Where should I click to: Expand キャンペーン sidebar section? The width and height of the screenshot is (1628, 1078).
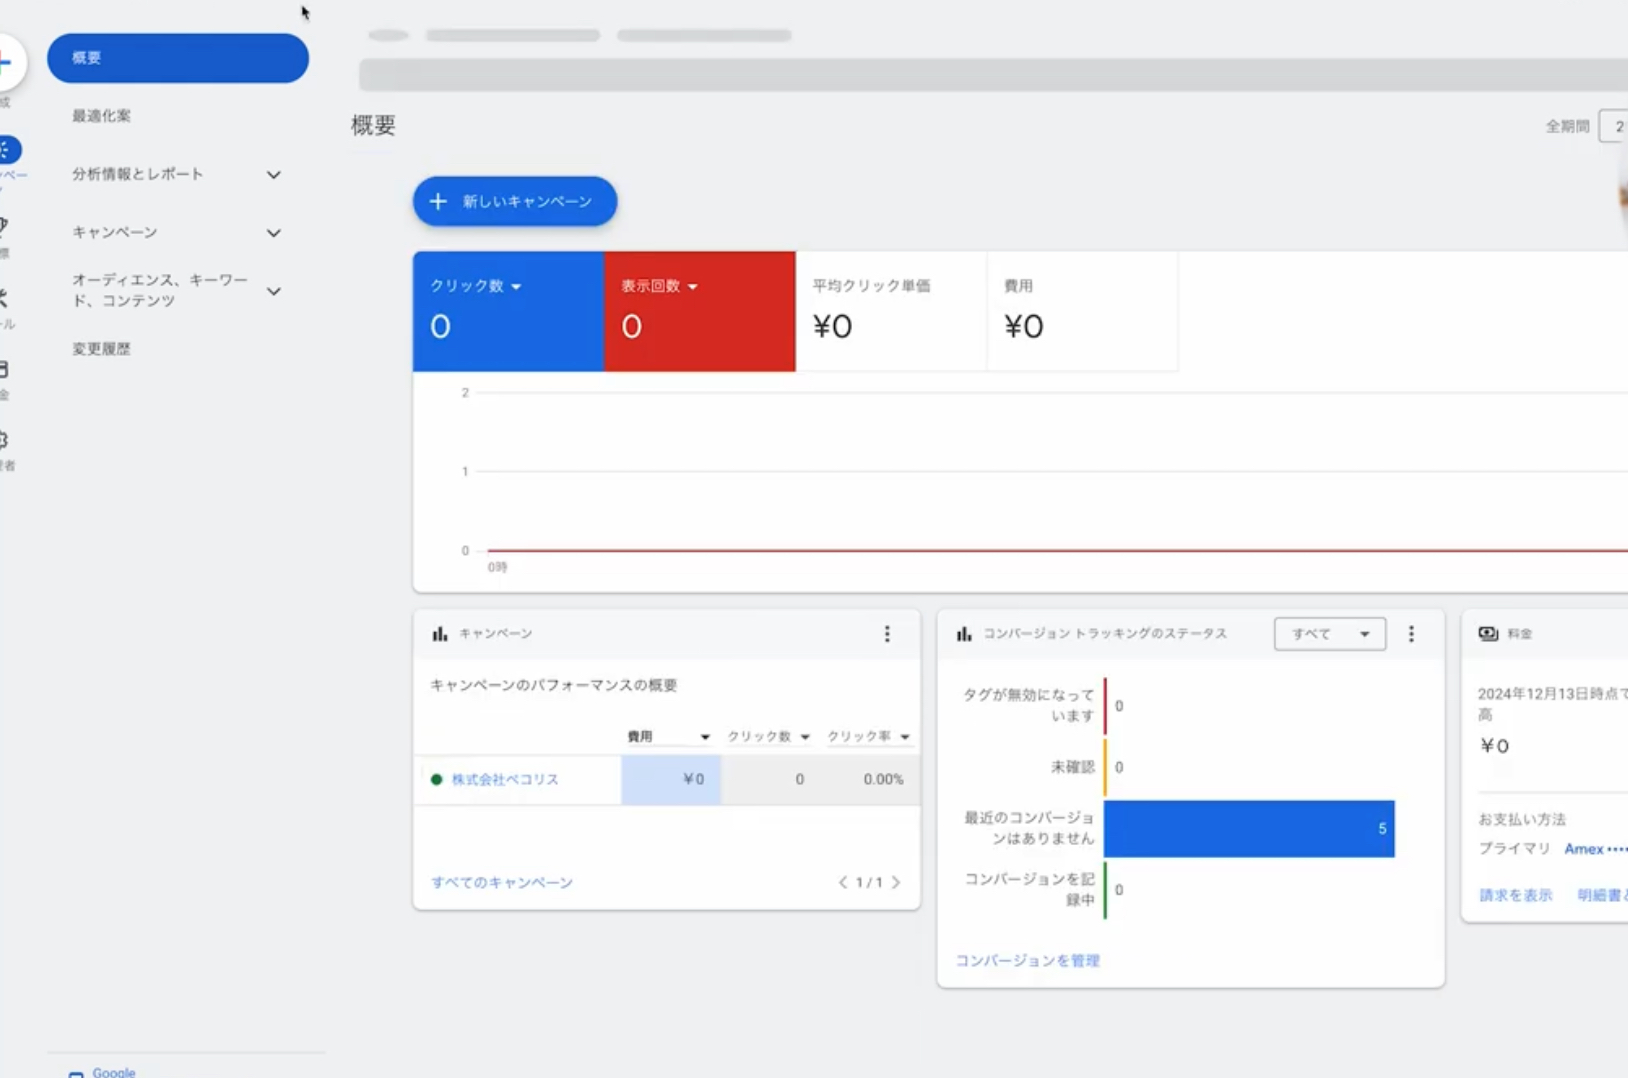(273, 233)
